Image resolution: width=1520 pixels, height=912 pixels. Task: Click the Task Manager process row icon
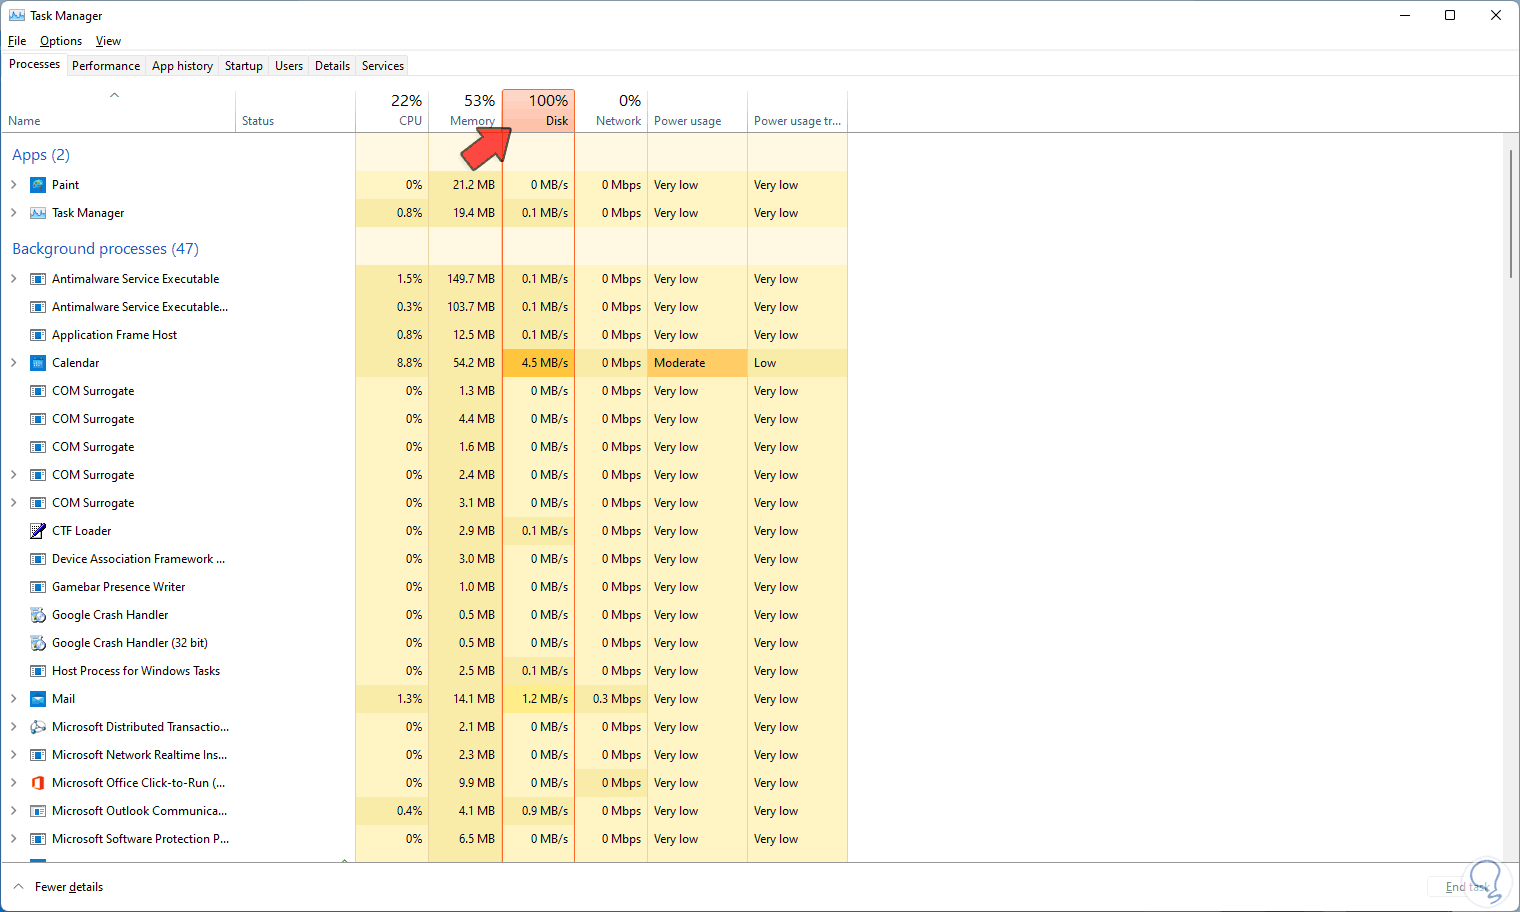(38, 213)
